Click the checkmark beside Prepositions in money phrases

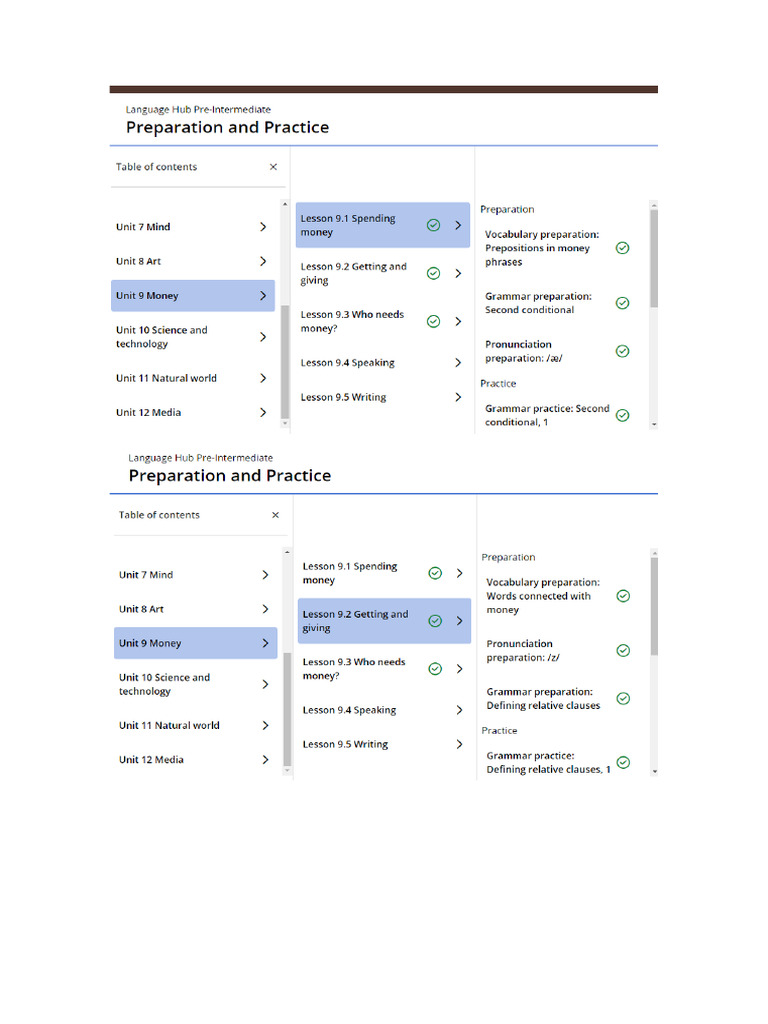coord(622,248)
